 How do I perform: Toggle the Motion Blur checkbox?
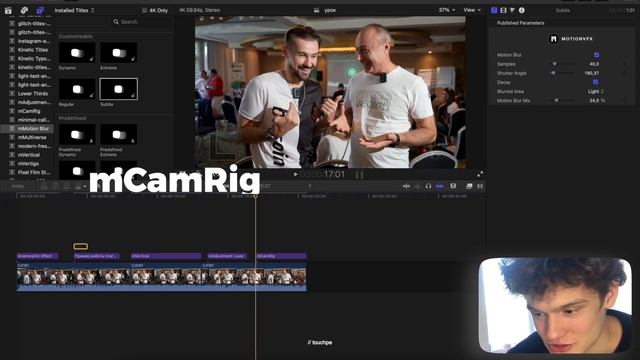coord(596,55)
